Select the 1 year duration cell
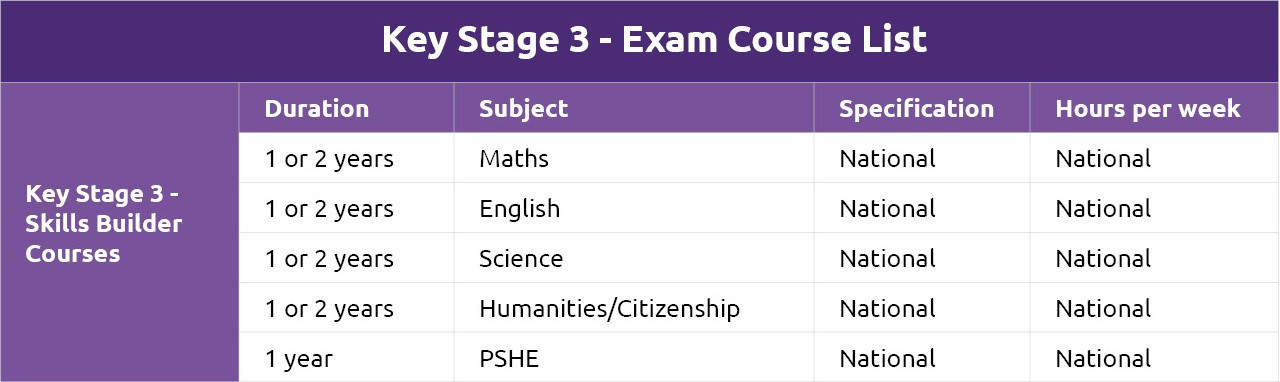 (x=346, y=358)
